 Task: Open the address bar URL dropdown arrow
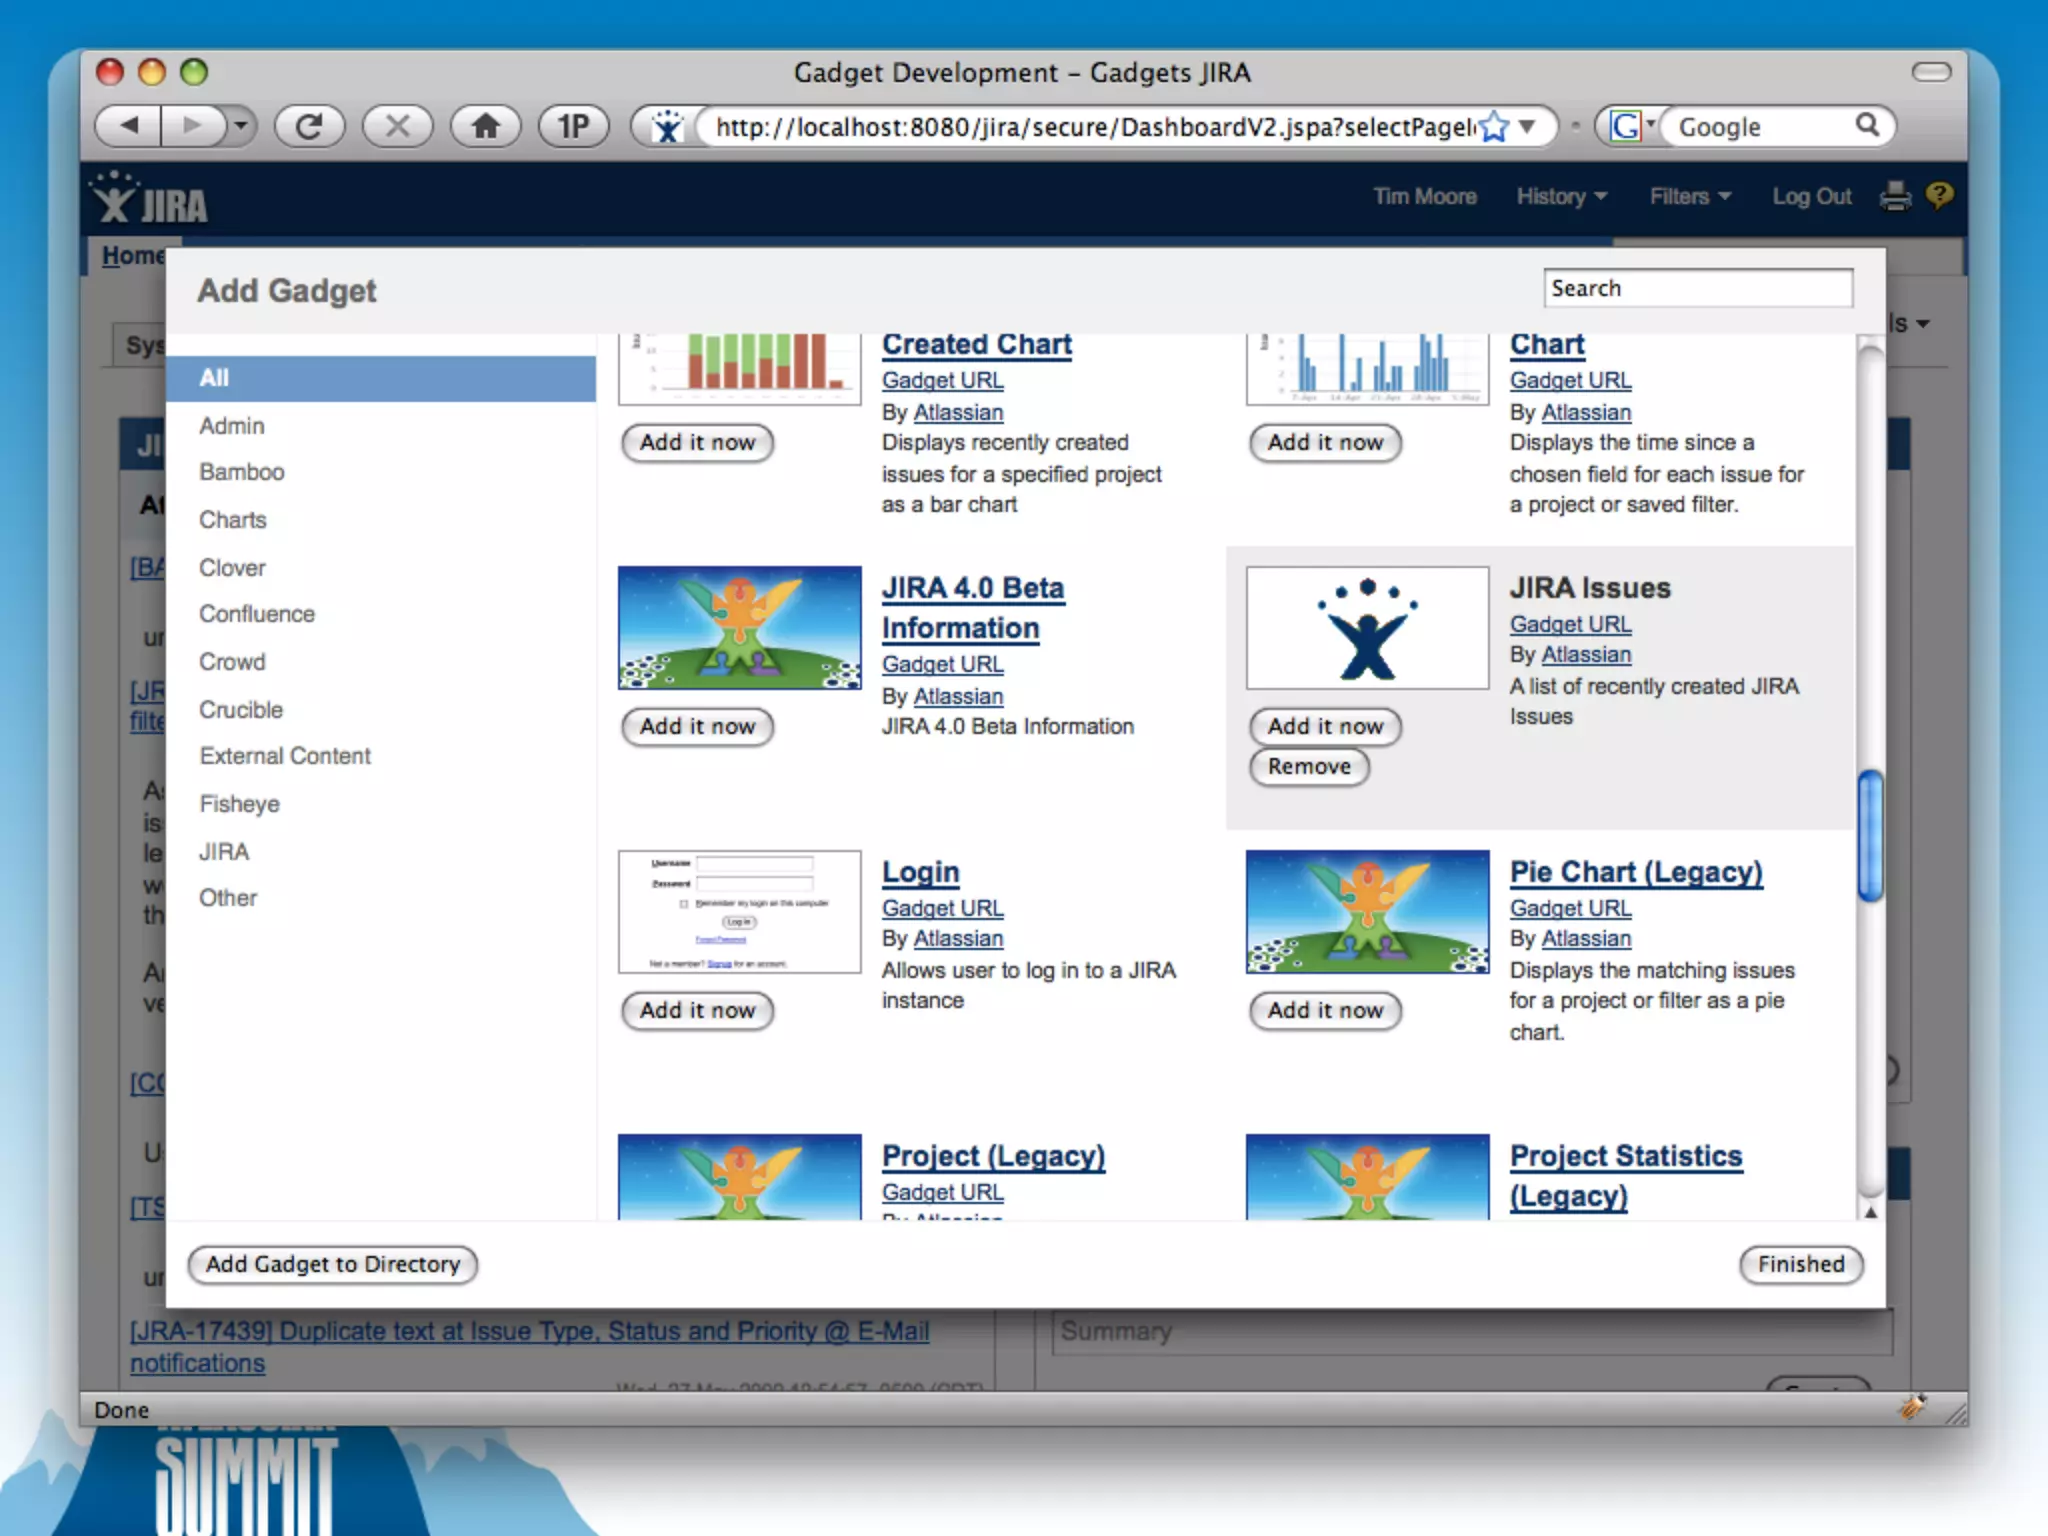point(1527,127)
